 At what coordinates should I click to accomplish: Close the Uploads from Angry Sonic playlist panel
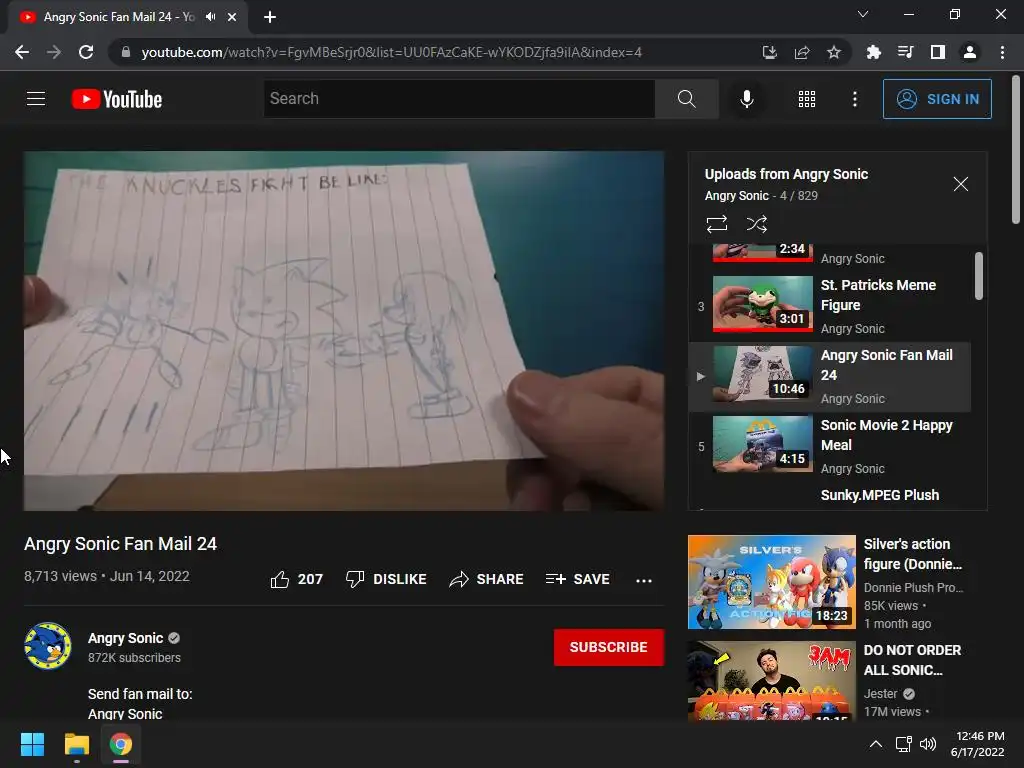pyautogui.click(x=961, y=184)
